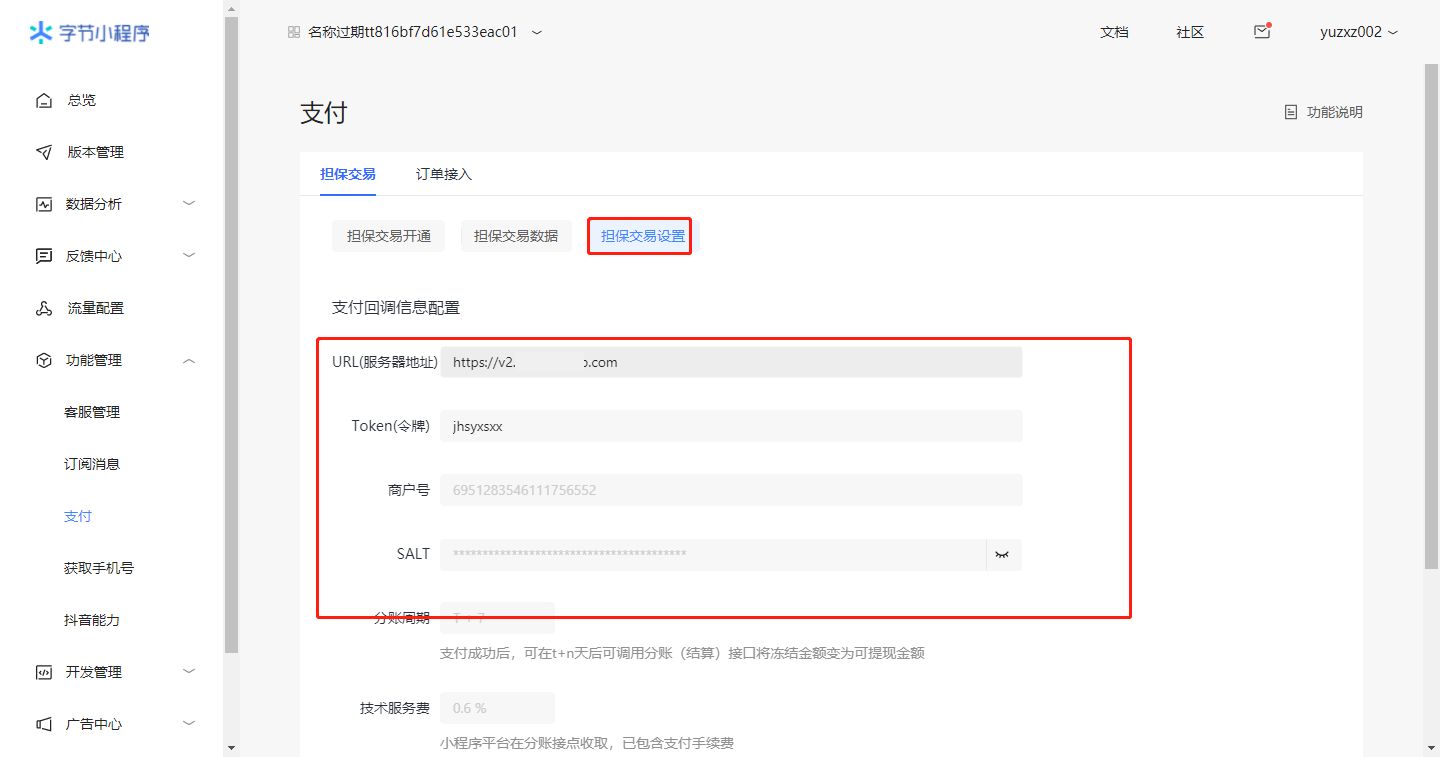Click the 字节小程序 logo icon
Screen dimensions: 1440x757
tap(40, 33)
